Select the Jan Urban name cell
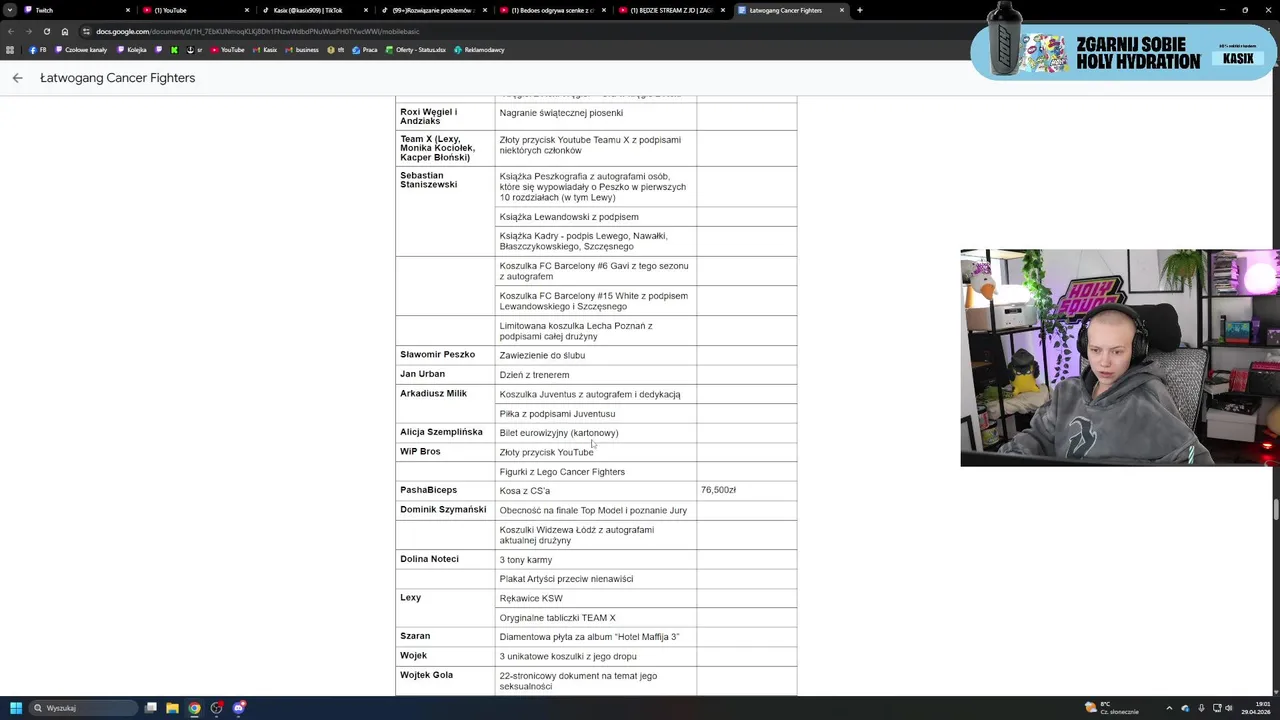 pyautogui.click(x=445, y=374)
